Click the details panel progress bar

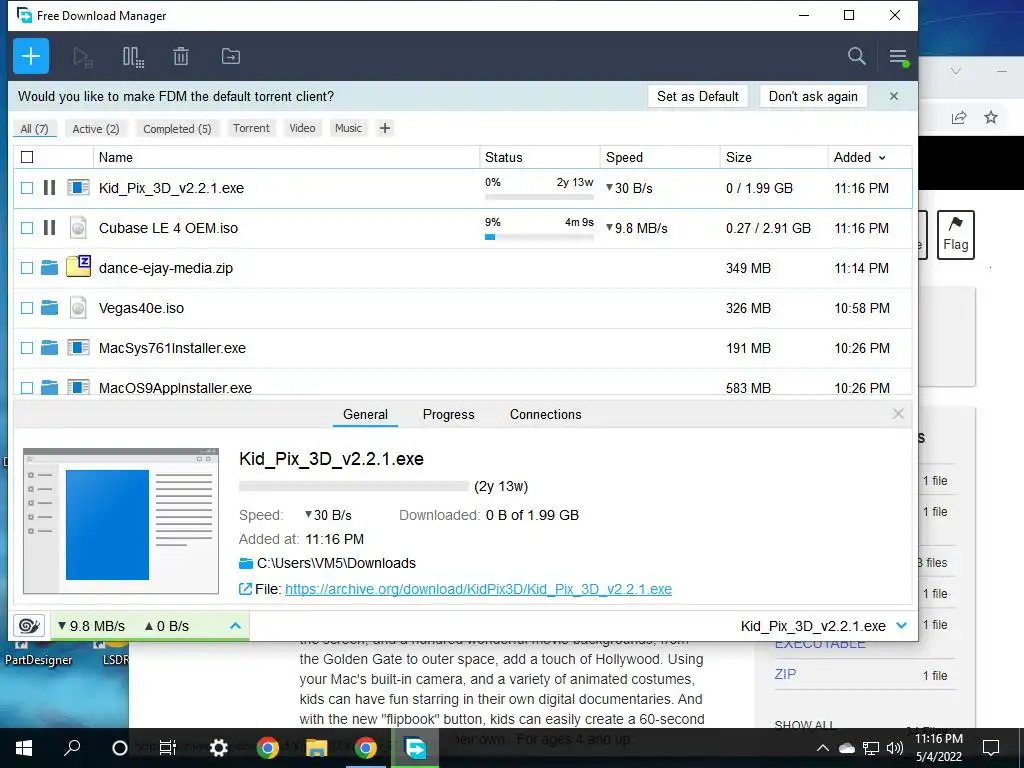click(354, 486)
